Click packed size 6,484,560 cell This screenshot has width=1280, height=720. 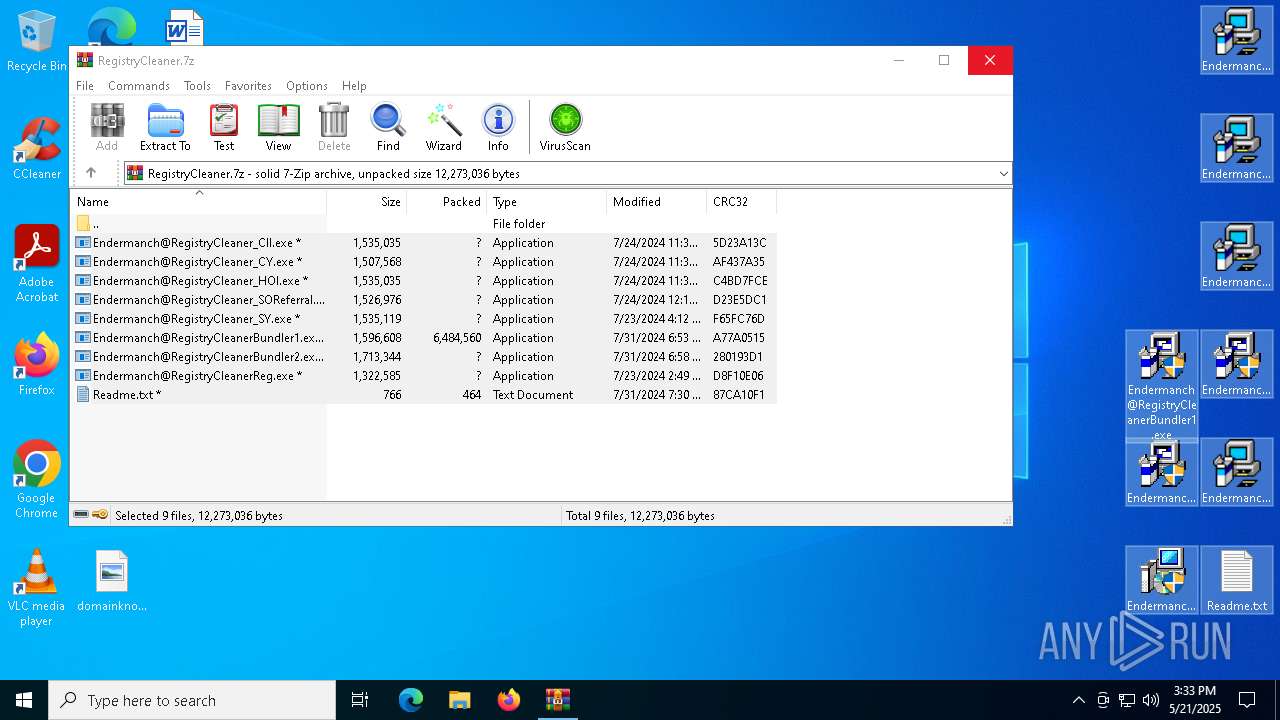click(x=457, y=338)
